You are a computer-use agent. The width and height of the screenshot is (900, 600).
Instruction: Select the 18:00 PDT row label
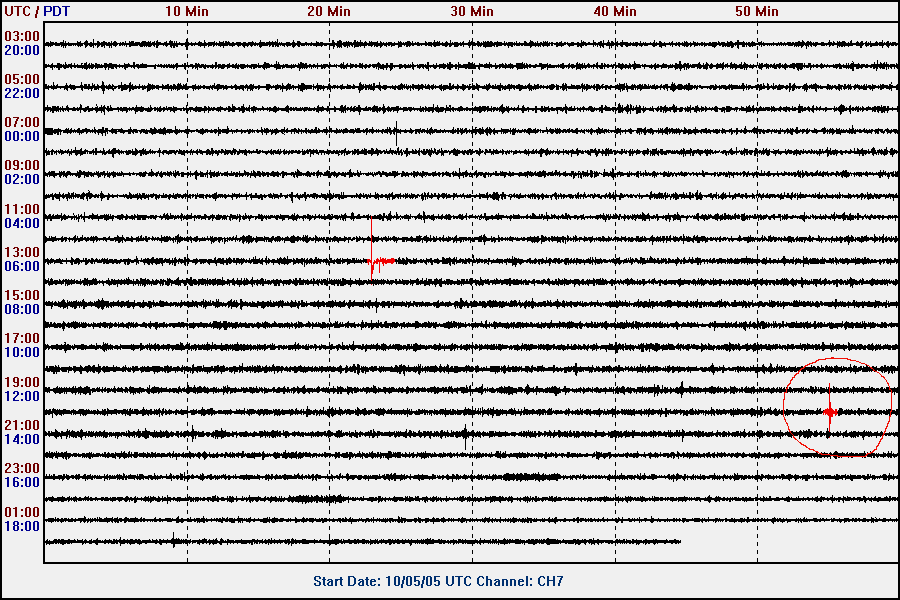(x=22, y=526)
